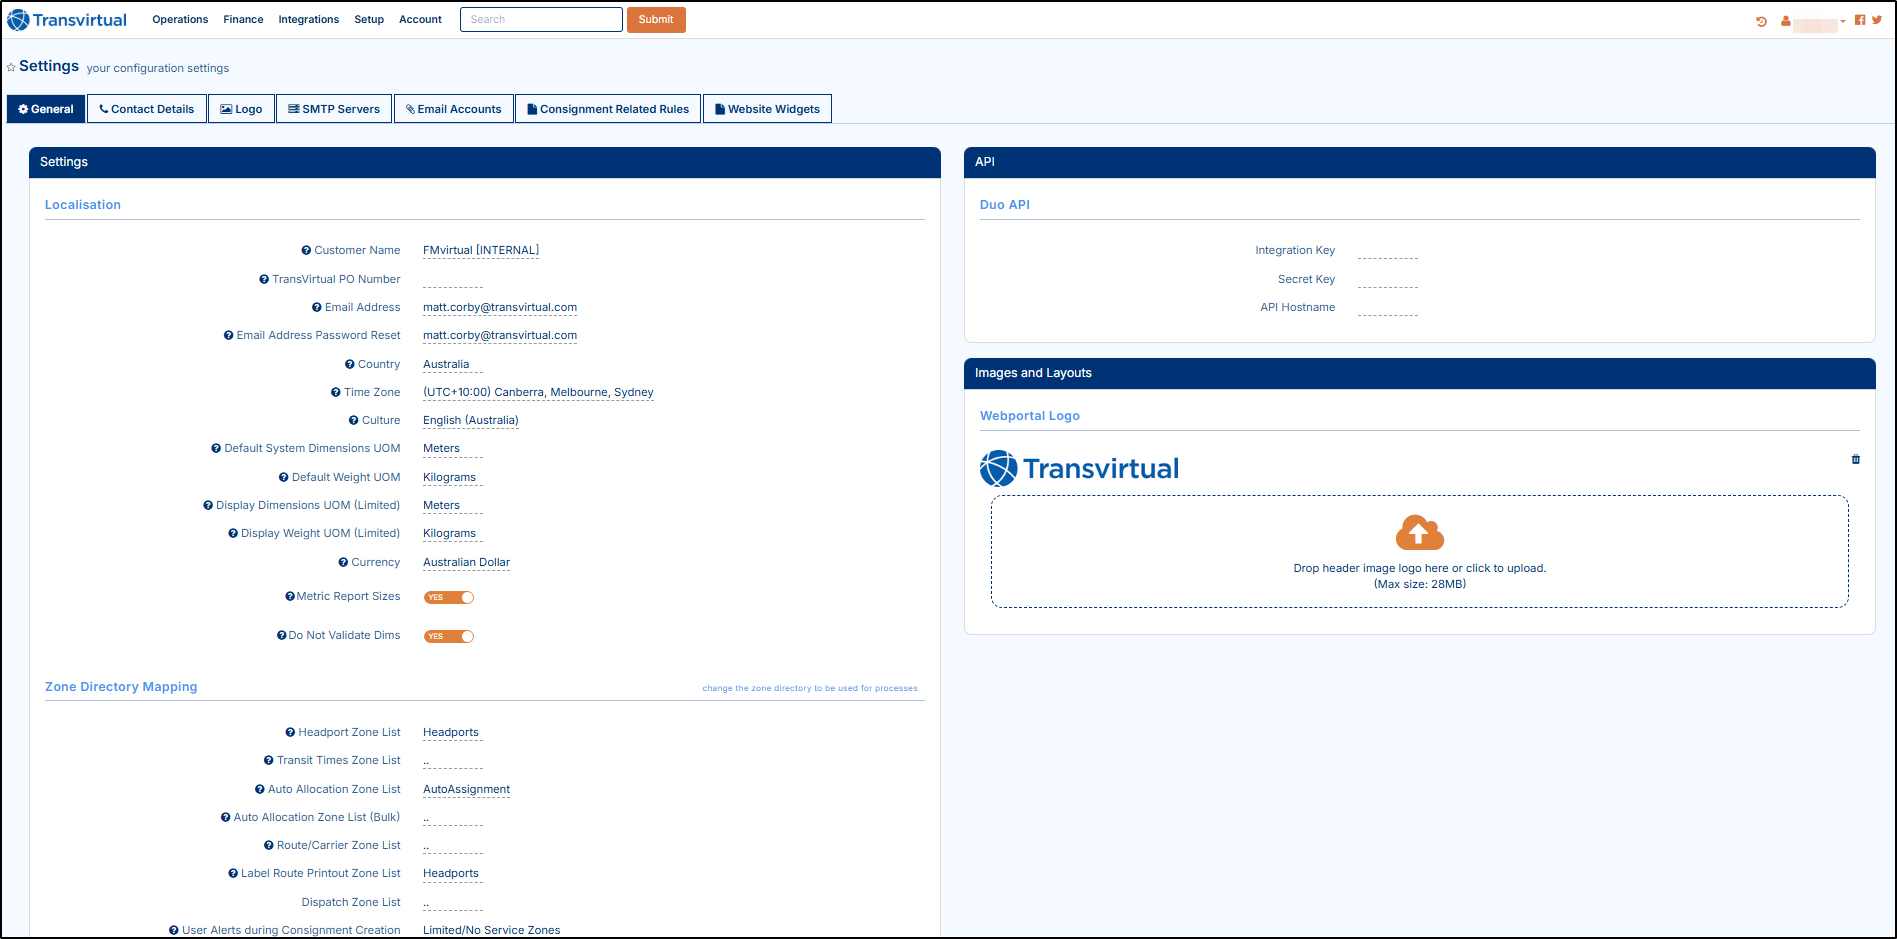Click the history icon in the header
The image size is (1897, 939).
pyautogui.click(x=1761, y=21)
